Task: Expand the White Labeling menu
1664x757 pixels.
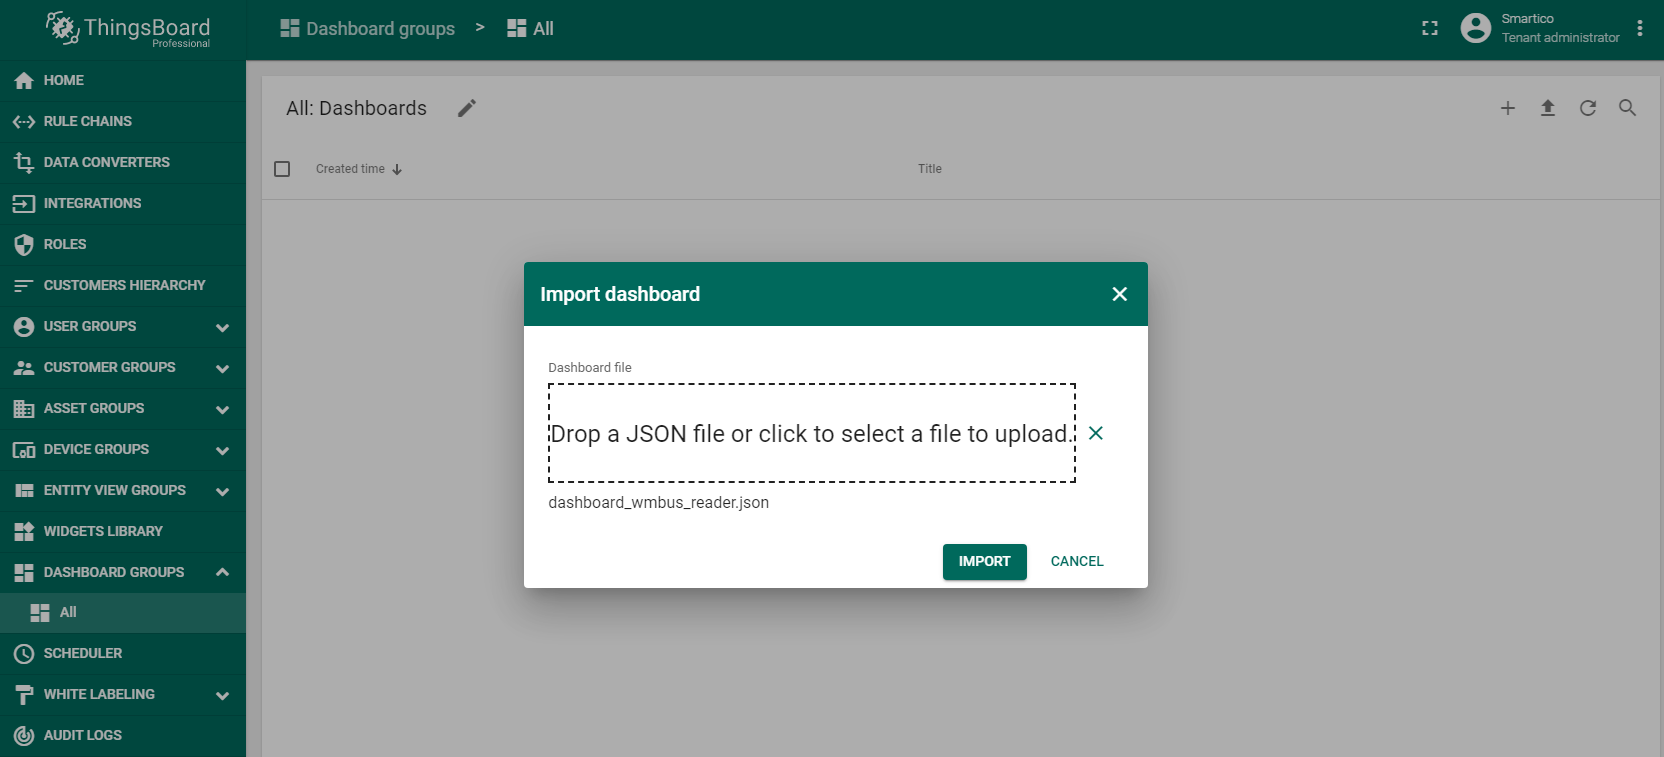Action: 222,695
